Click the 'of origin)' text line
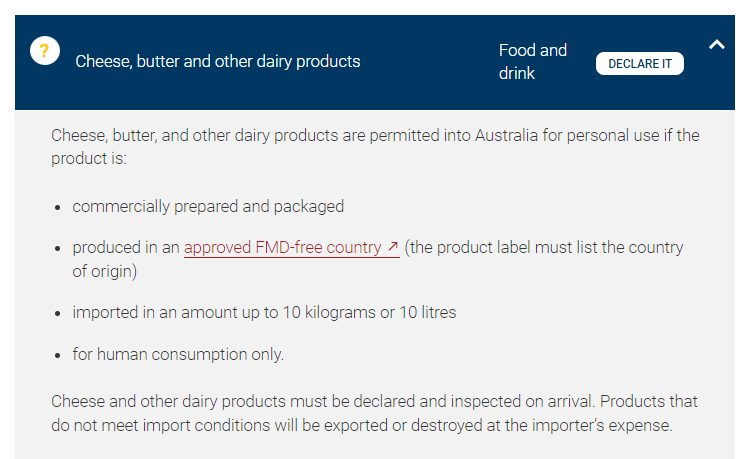The height and width of the screenshot is (459, 744). click(x=104, y=272)
